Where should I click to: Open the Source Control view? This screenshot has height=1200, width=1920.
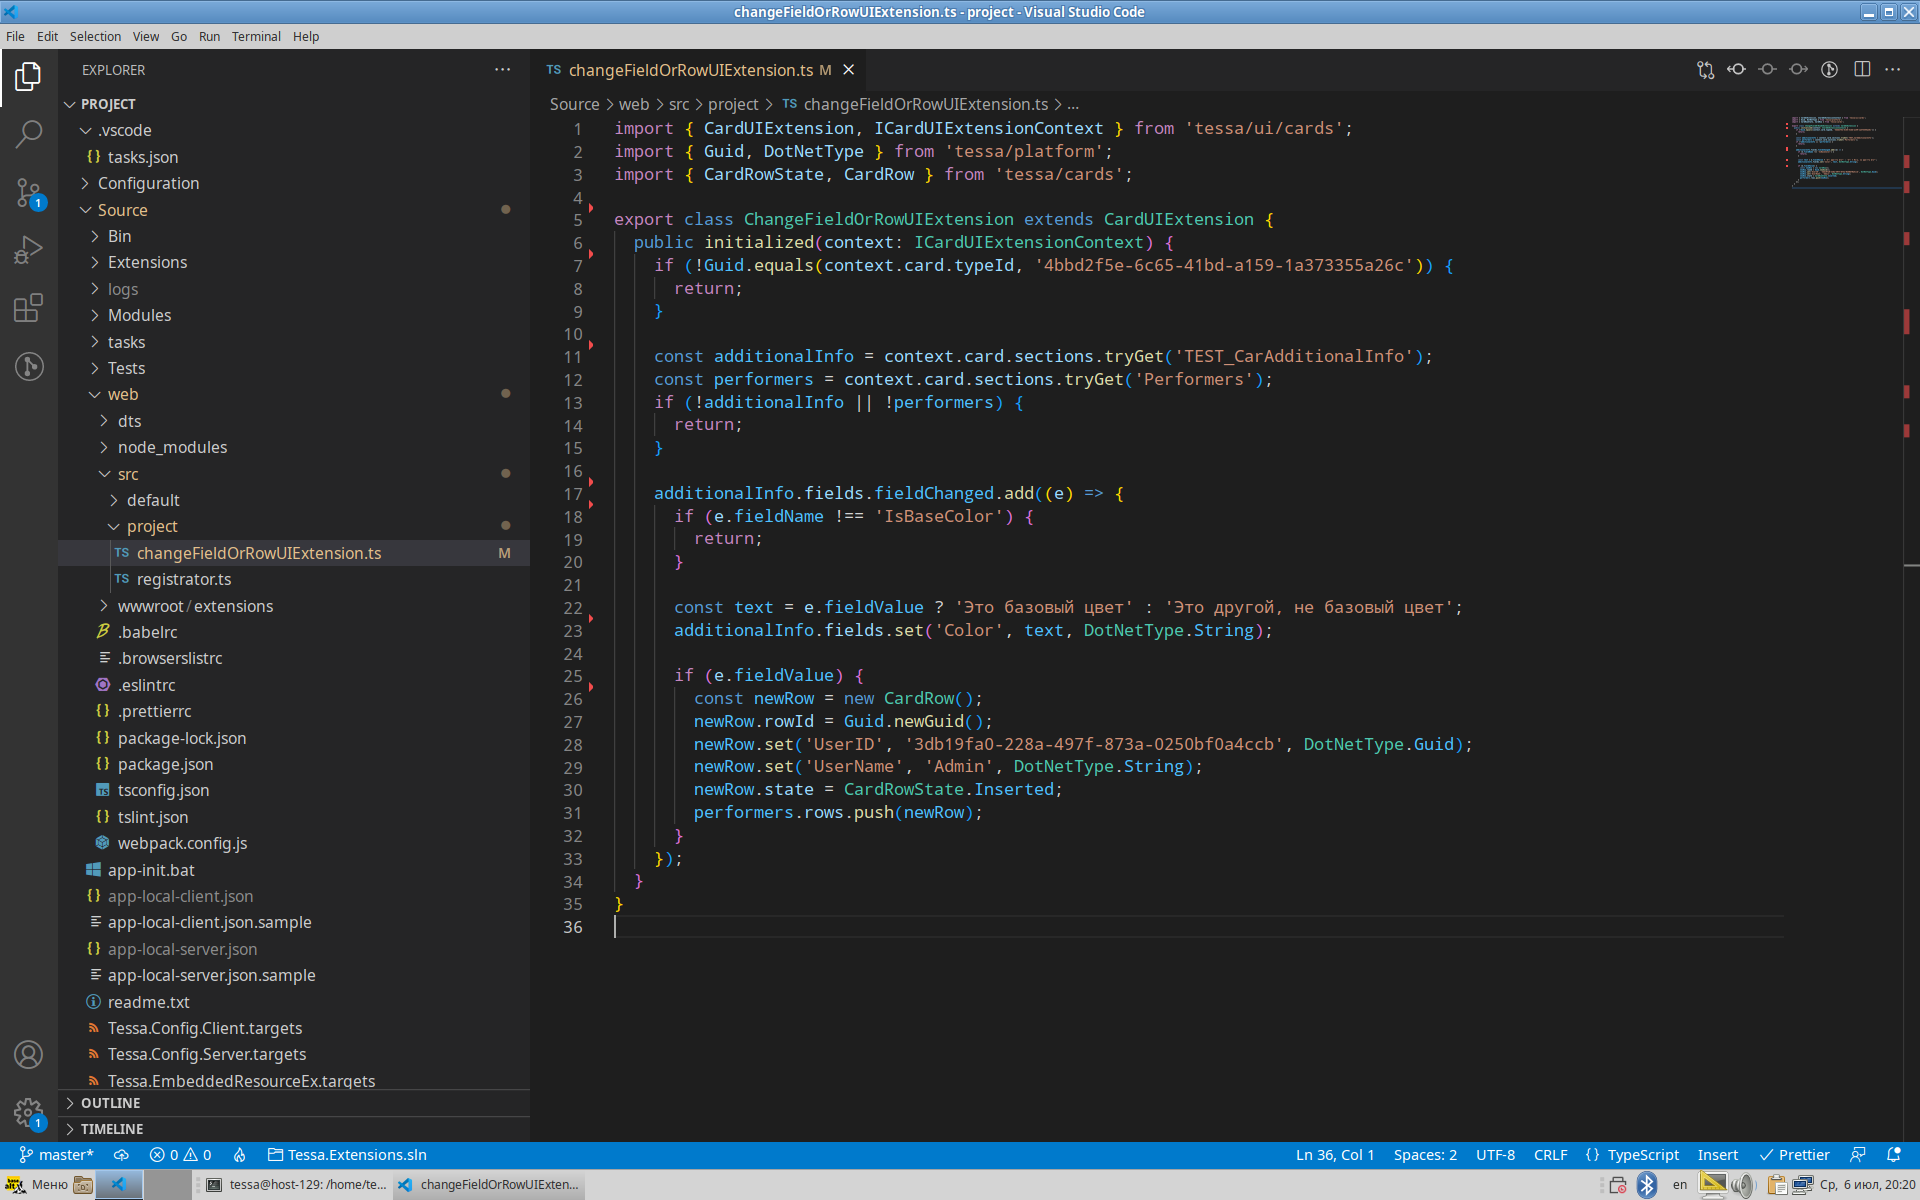[29, 192]
